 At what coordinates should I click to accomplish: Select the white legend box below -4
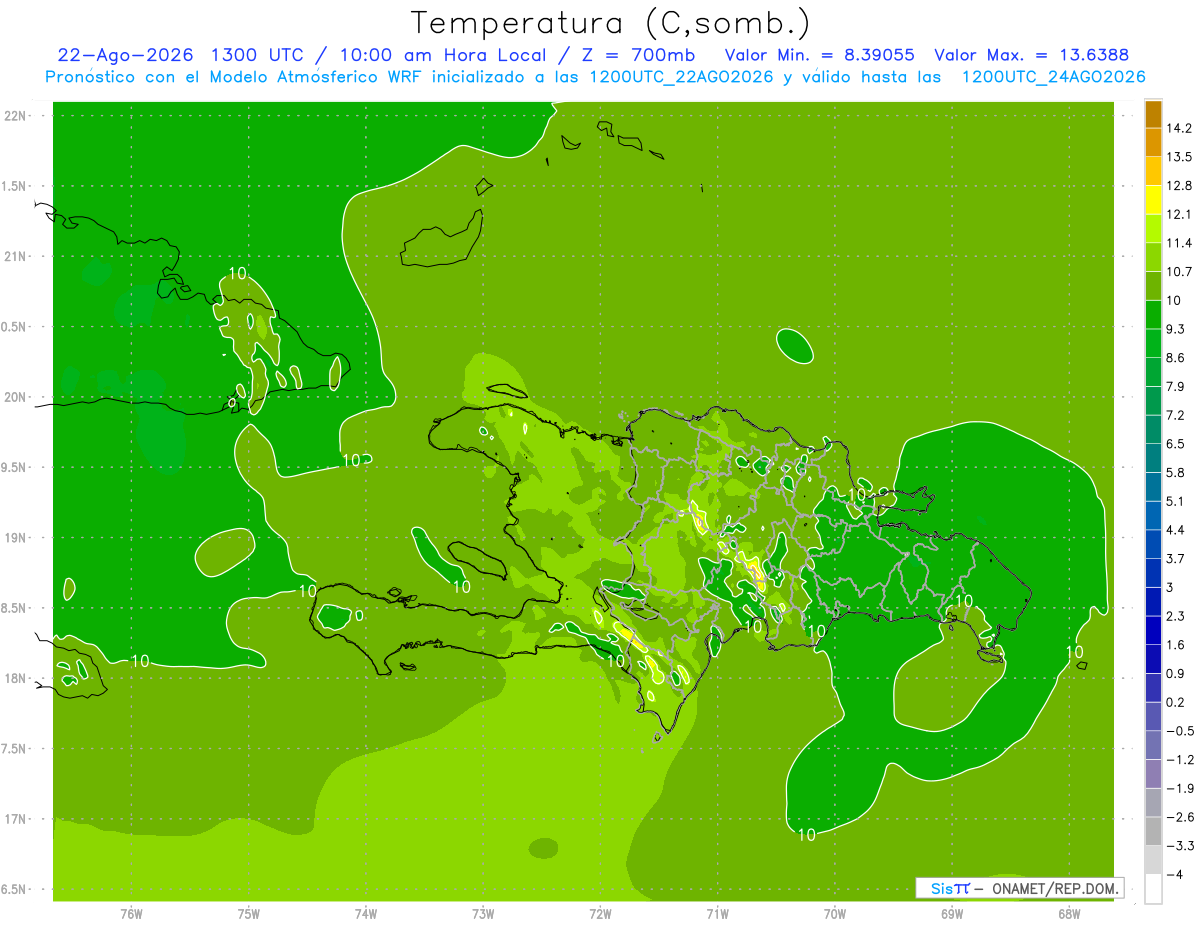pos(1153,889)
